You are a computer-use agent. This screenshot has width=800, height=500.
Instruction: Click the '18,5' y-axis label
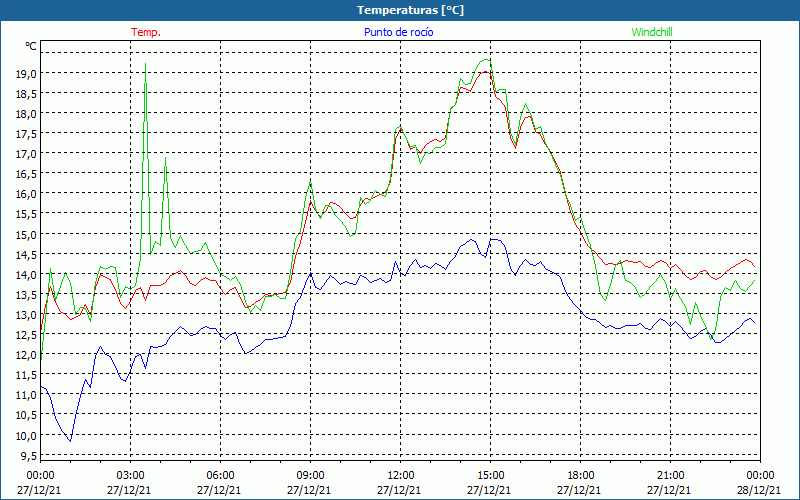(27, 94)
